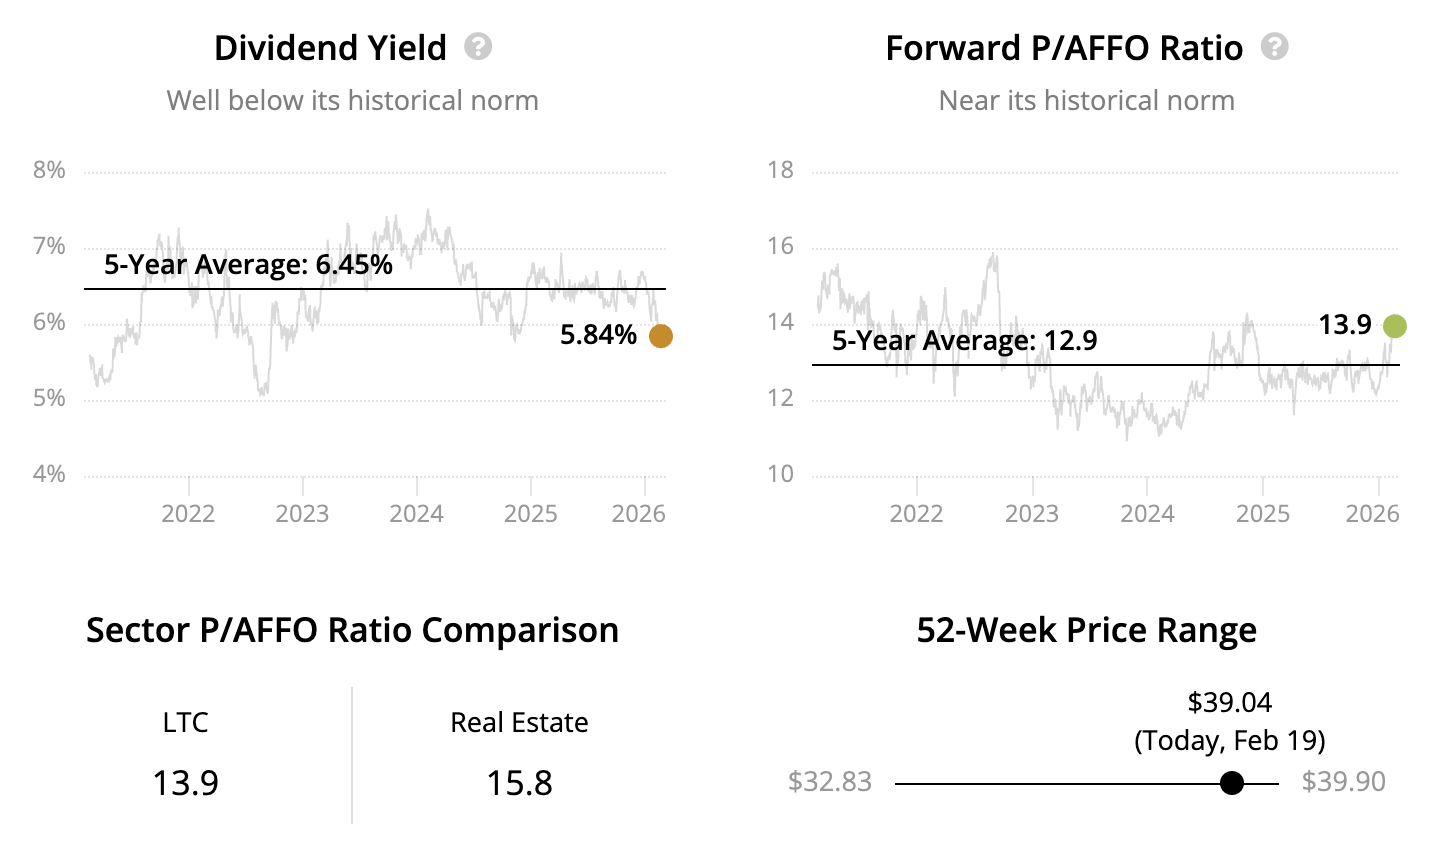Open the Forward P/AFFO Ratio help icon
Image resolution: width=1430 pixels, height=866 pixels.
pos(1274,47)
